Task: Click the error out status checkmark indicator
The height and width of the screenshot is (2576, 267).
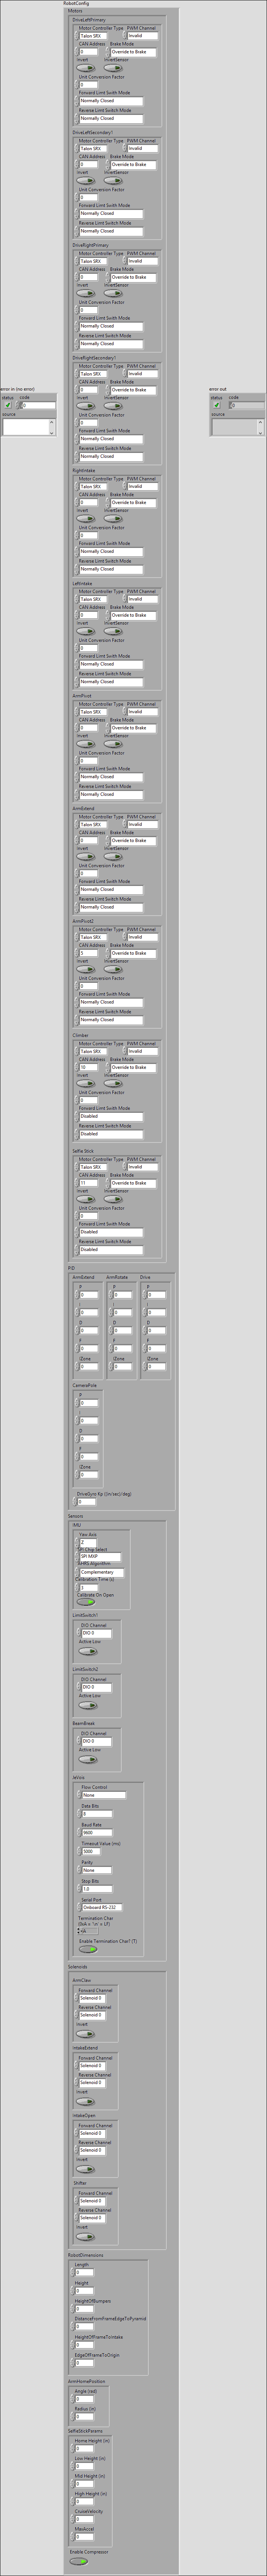Action: (x=217, y=405)
